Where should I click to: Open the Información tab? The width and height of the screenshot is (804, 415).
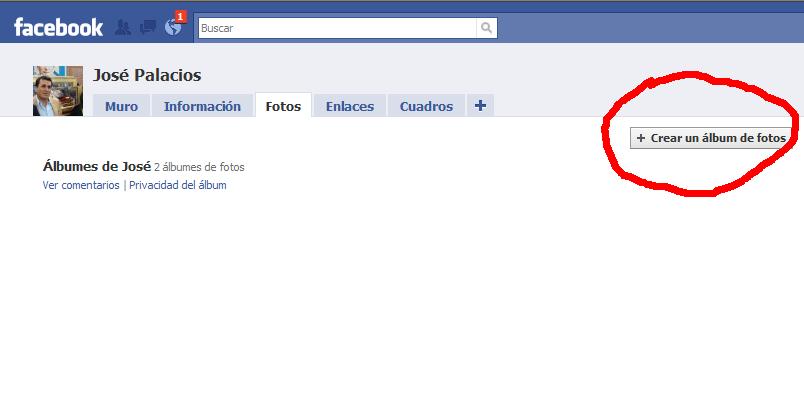(202, 106)
